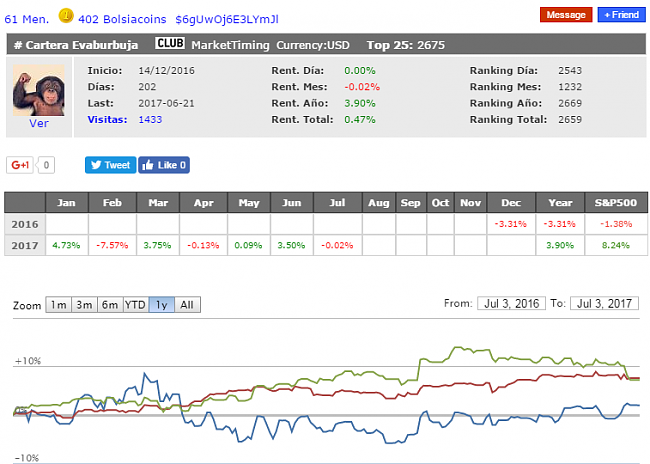Click the 2017 row label
The image size is (650, 464).
[x=25, y=245]
